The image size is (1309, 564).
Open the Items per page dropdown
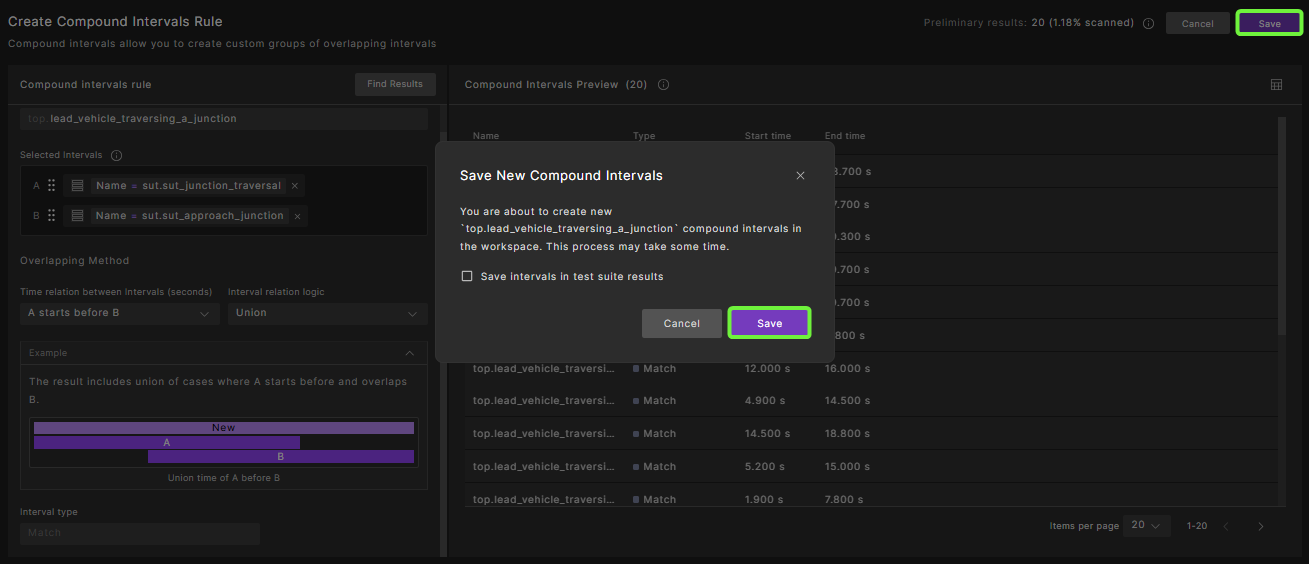(x=1146, y=526)
